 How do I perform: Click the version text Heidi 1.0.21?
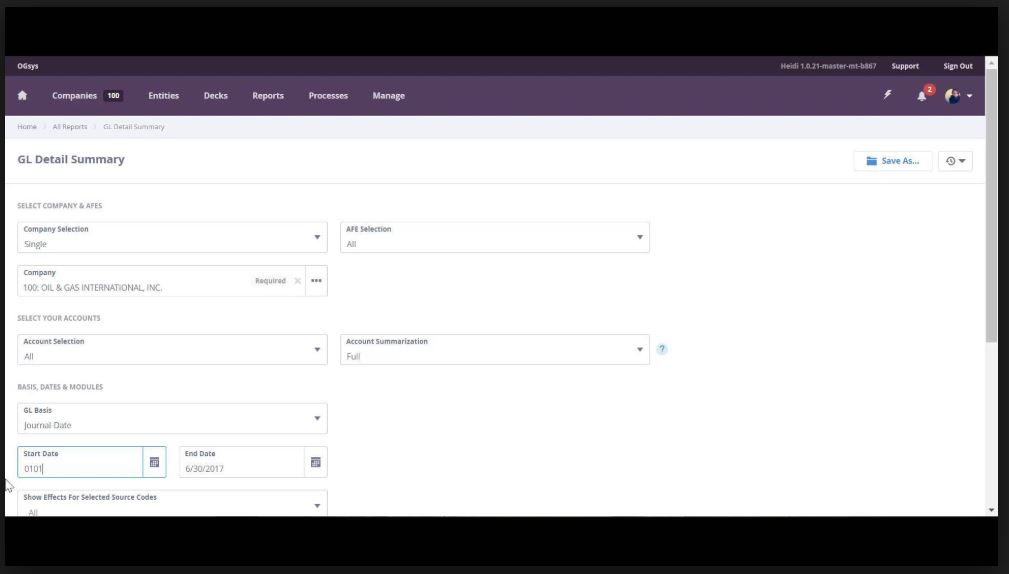tap(828, 66)
